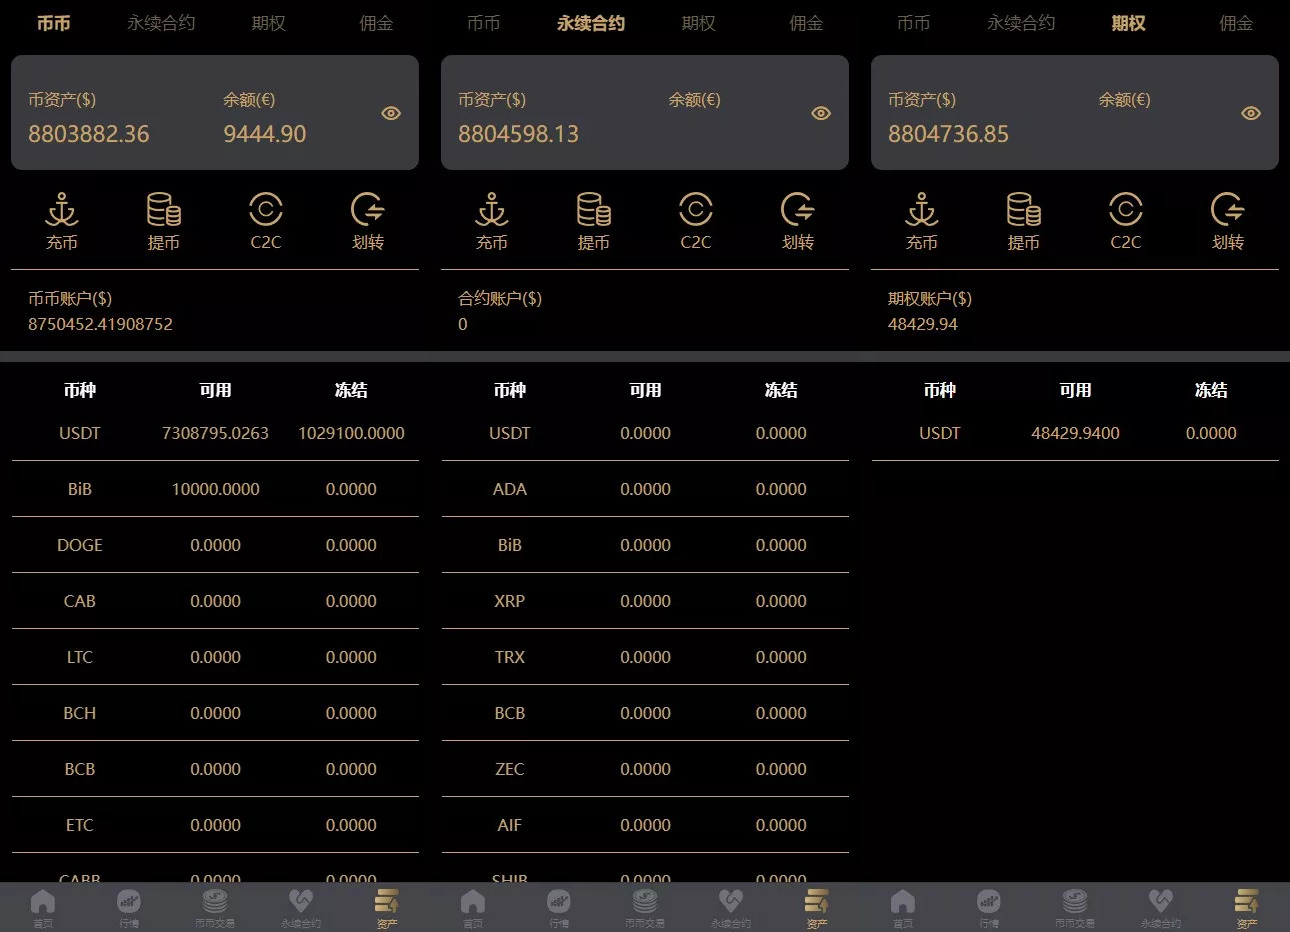The height and width of the screenshot is (932, 1290).
Task: Open the ADA asset entry
Action: (510, 489)
